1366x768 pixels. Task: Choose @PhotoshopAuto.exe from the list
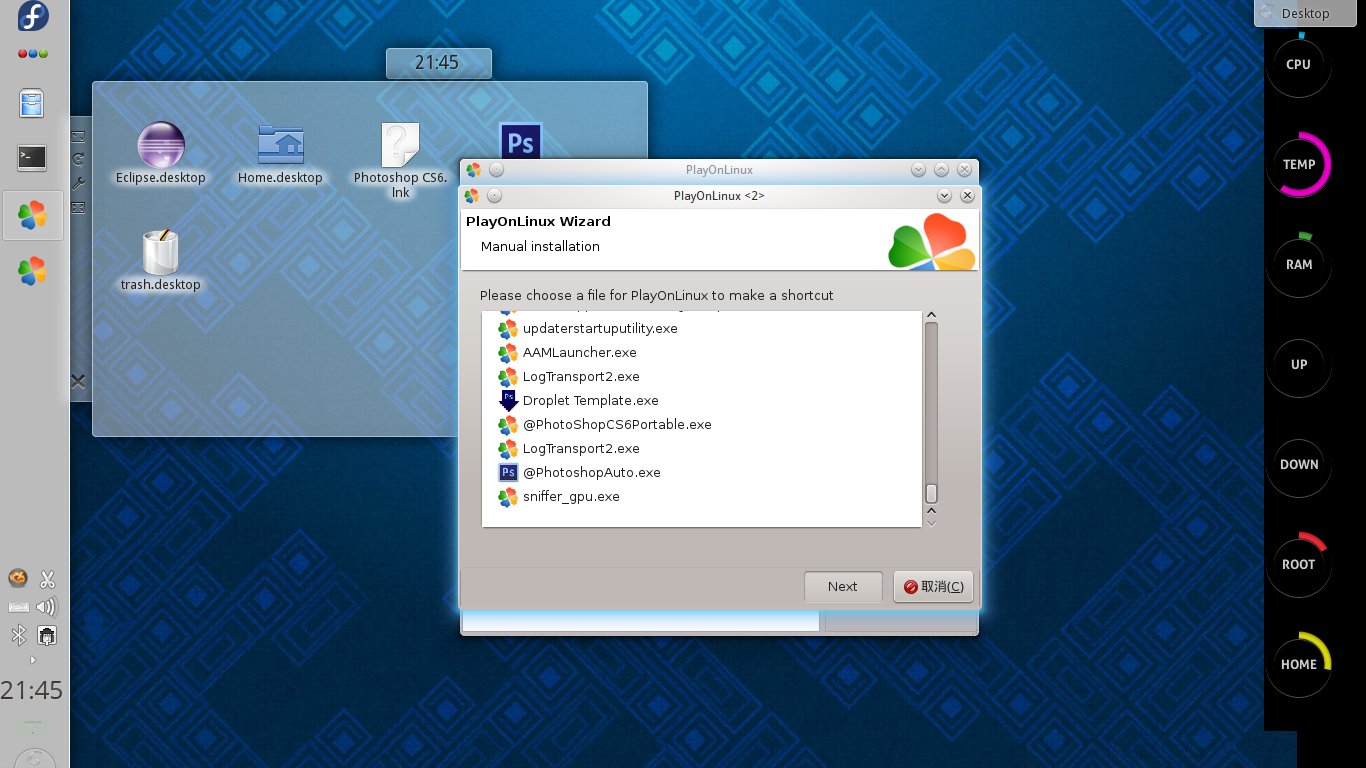coord(591,472)
